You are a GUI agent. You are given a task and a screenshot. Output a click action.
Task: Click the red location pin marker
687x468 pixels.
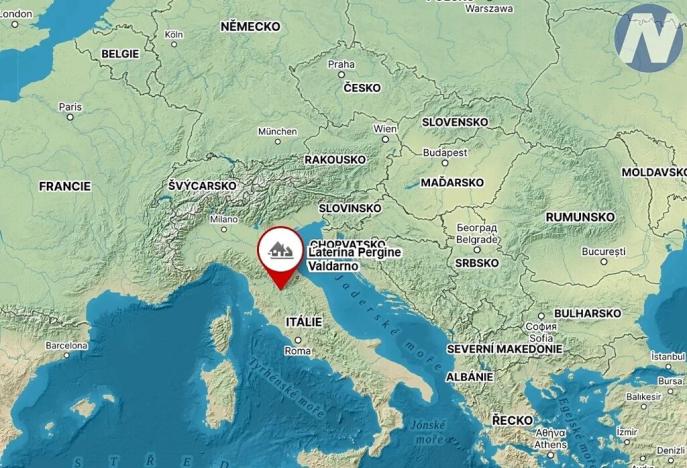pyautogui.click(x=280, y=258)
